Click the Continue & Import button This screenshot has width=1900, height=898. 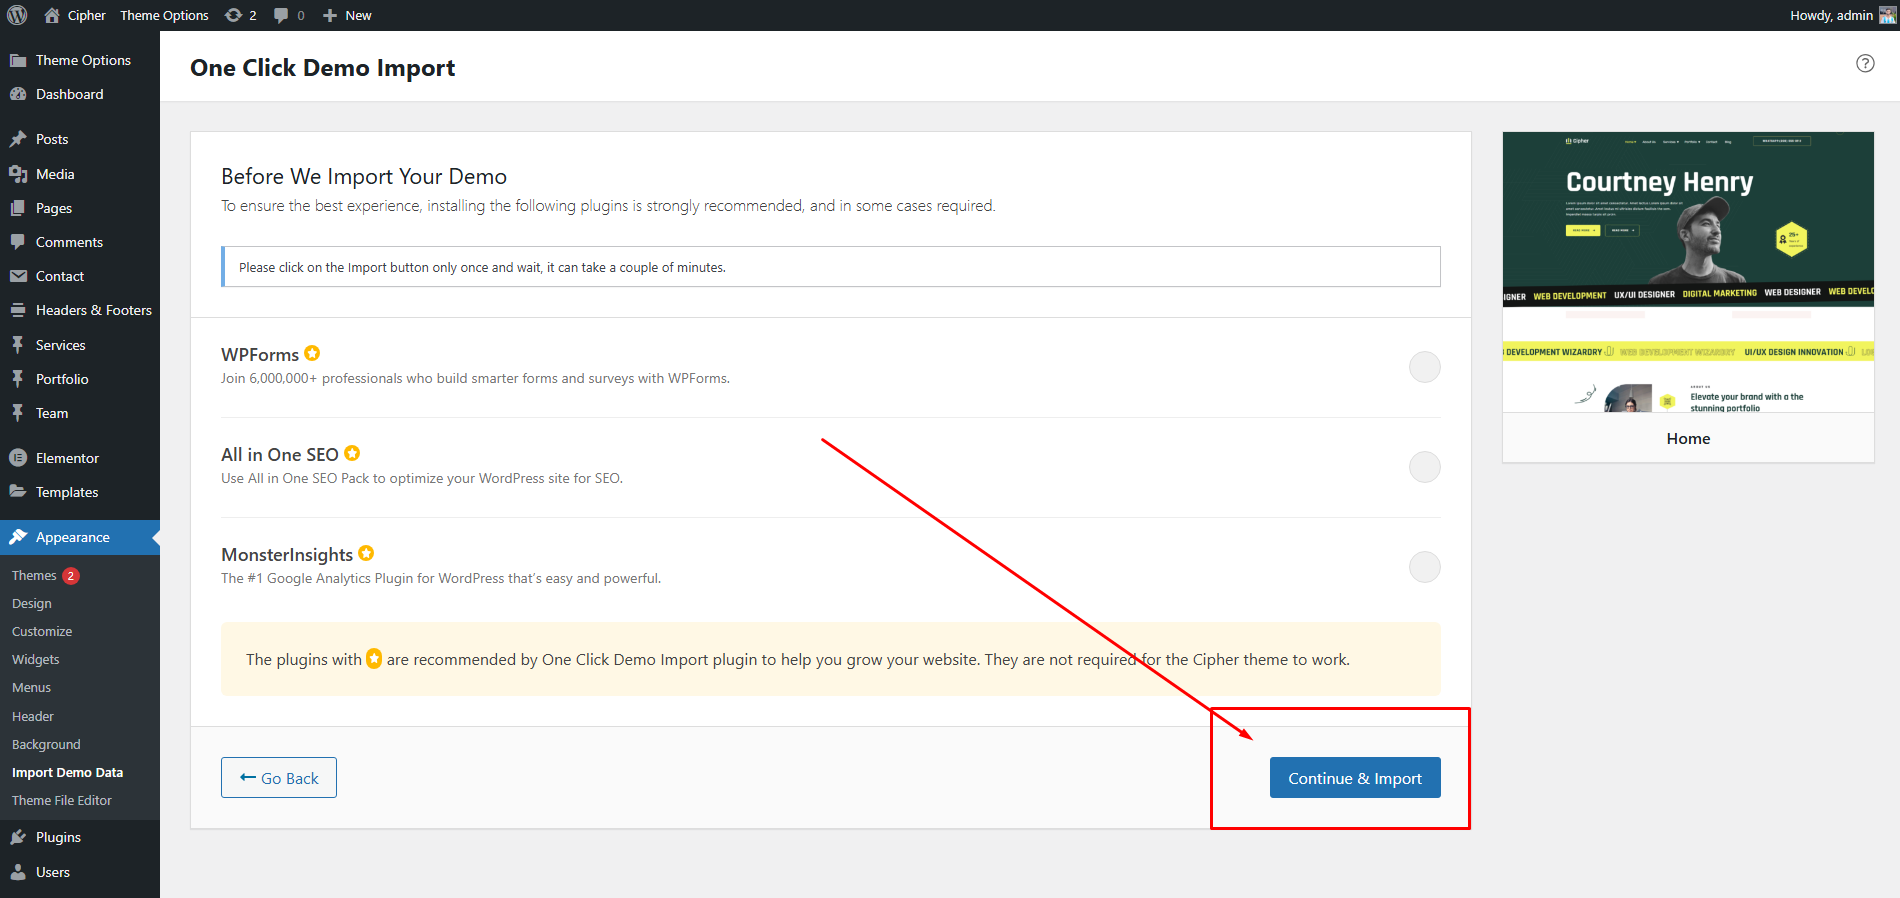coord(1354,778)
